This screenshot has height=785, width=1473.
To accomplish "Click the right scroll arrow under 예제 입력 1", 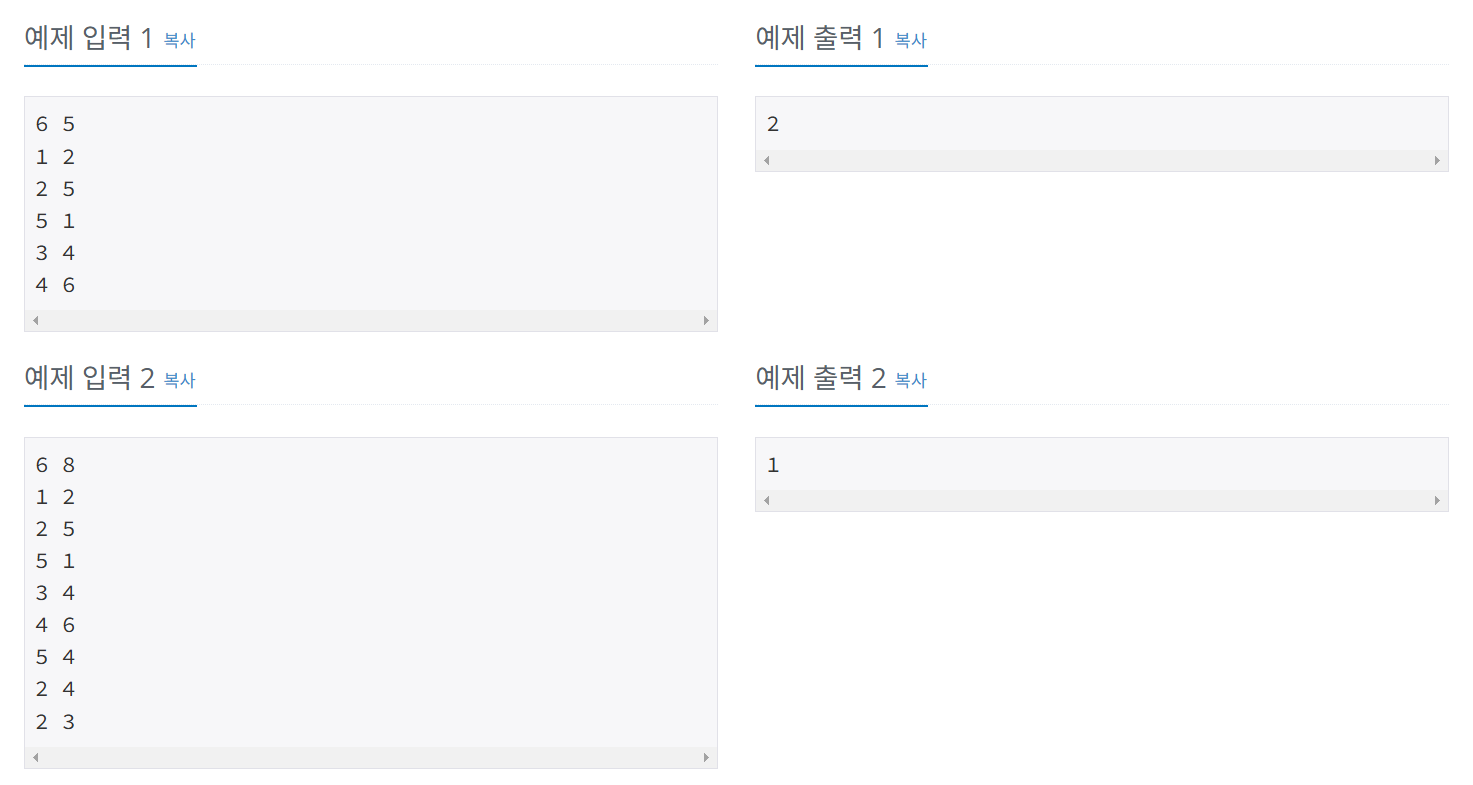I will [706, 319].
